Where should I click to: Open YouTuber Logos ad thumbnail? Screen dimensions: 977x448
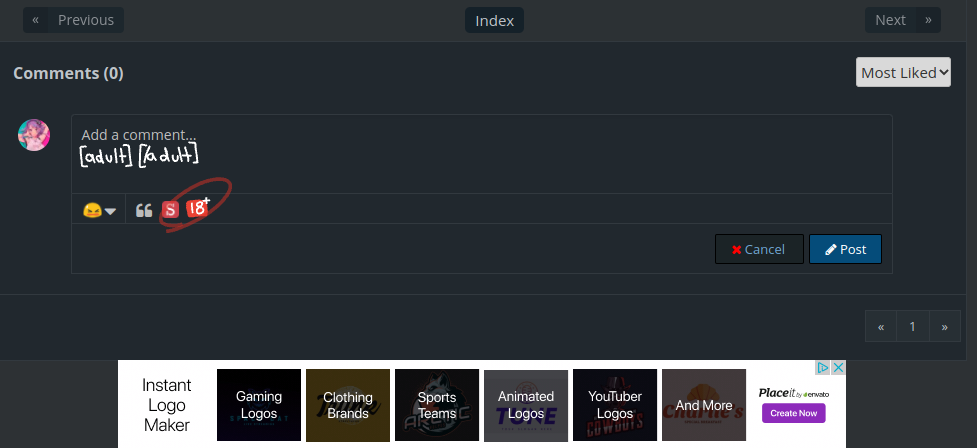coord(615,405)
